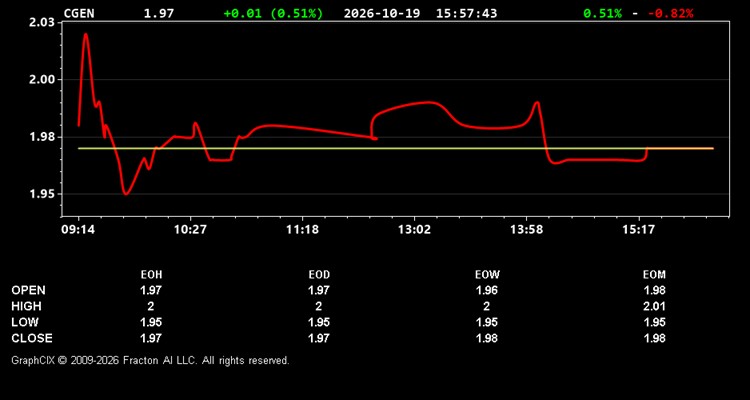This screenshot has height=400, width=750.
Task: Click the +0.01 (0.51%) change value
Action: tap(273, 13)
